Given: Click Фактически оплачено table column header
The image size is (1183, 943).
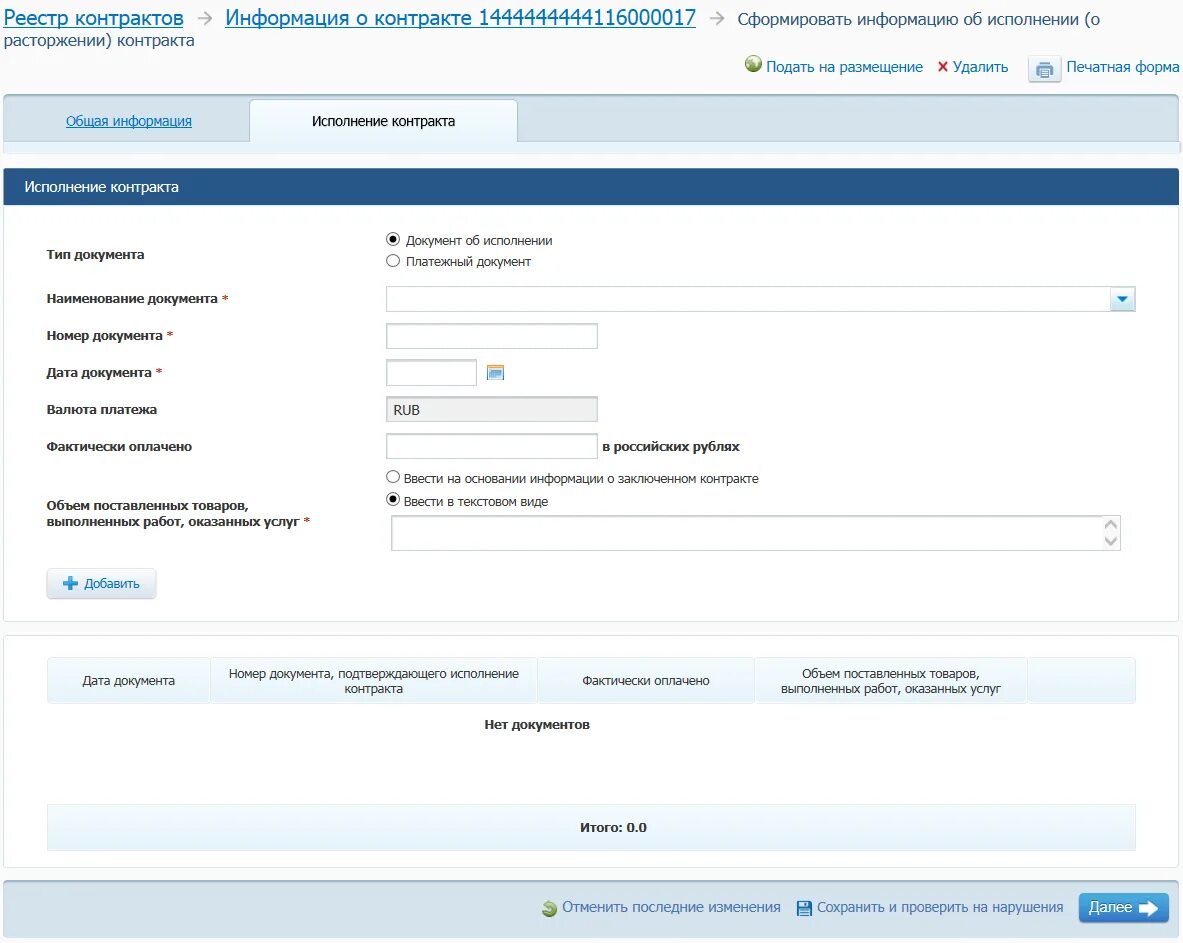Looking at the screenshot, I should pyautogui.click(x=646, y=680).
